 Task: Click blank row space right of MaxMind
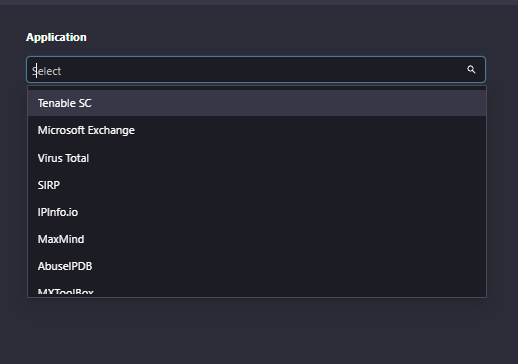point(285,239)
